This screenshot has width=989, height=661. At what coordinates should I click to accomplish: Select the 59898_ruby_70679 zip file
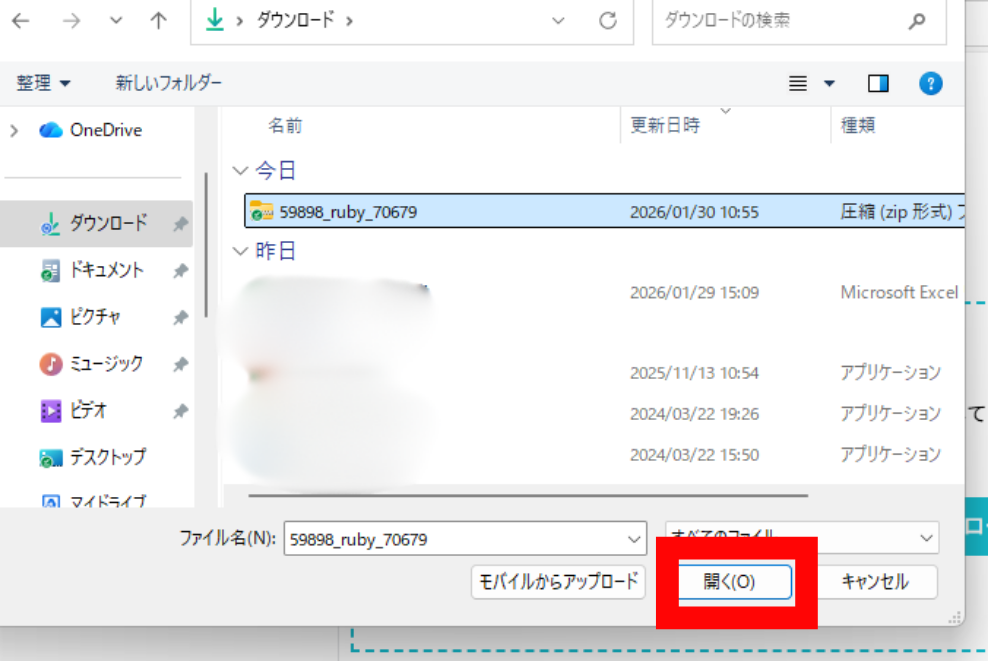coord(348,211)
